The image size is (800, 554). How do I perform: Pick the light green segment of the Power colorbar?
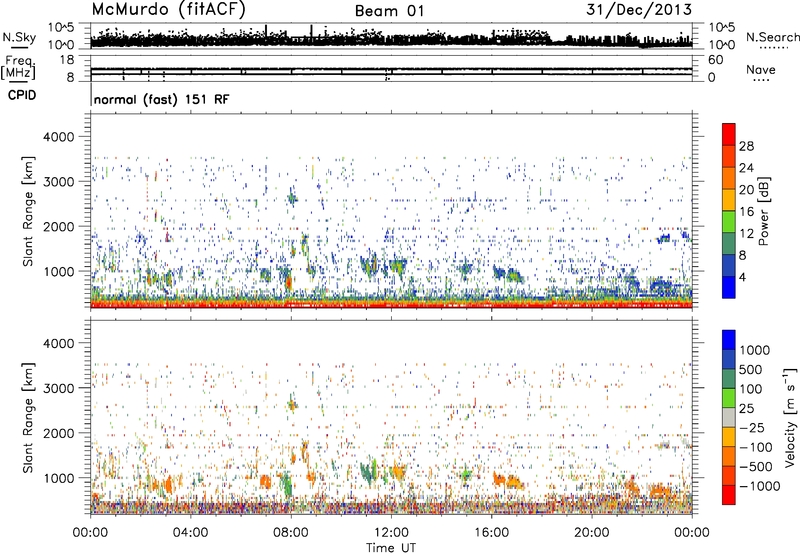729,222
